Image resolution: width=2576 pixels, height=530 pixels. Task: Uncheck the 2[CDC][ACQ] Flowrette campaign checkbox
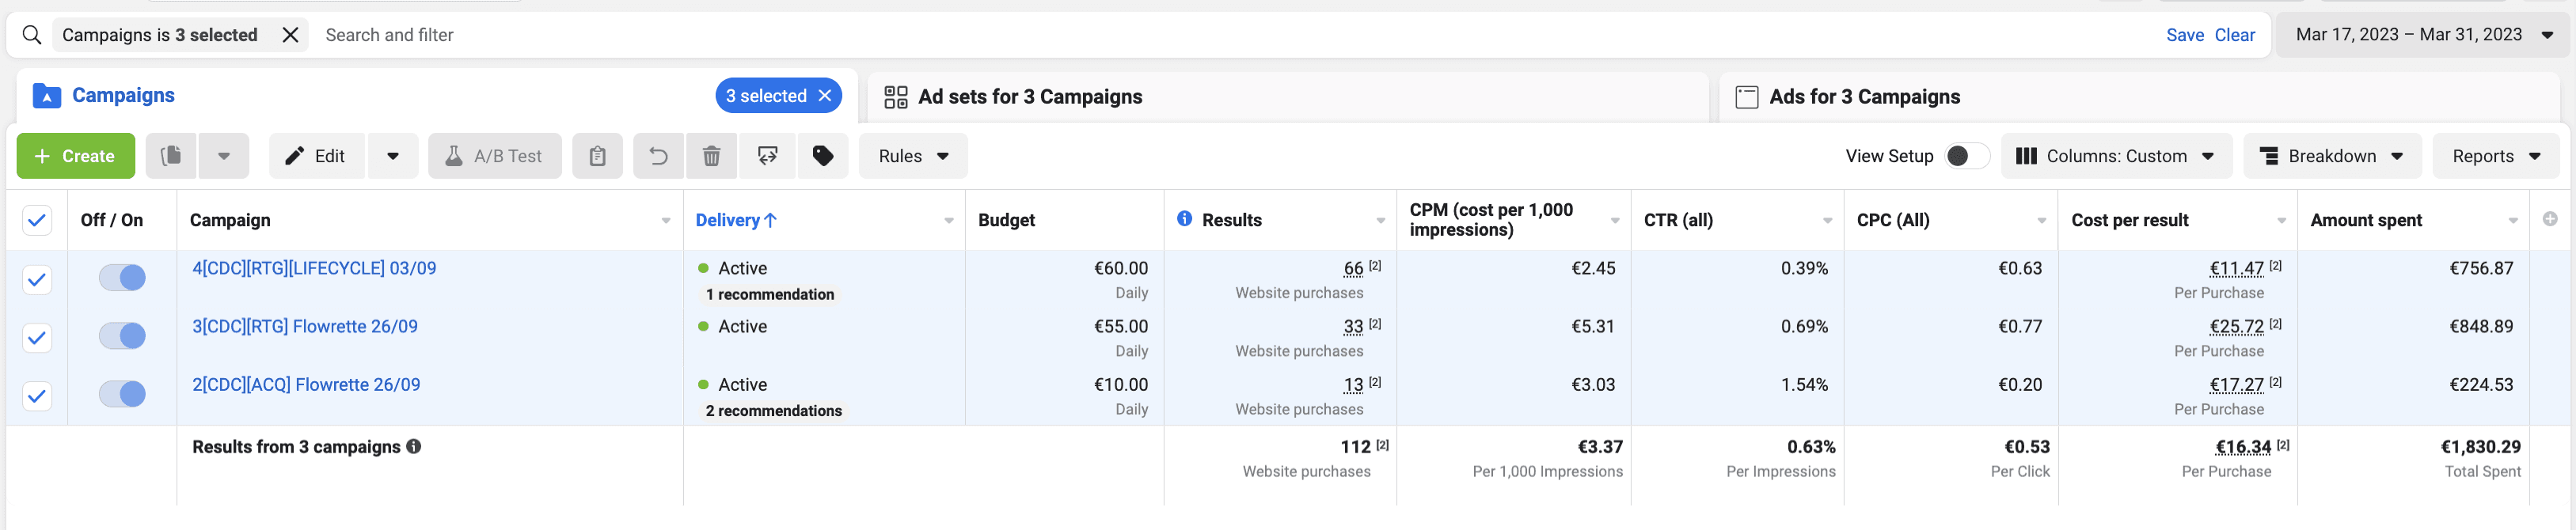tap(37, 396)
